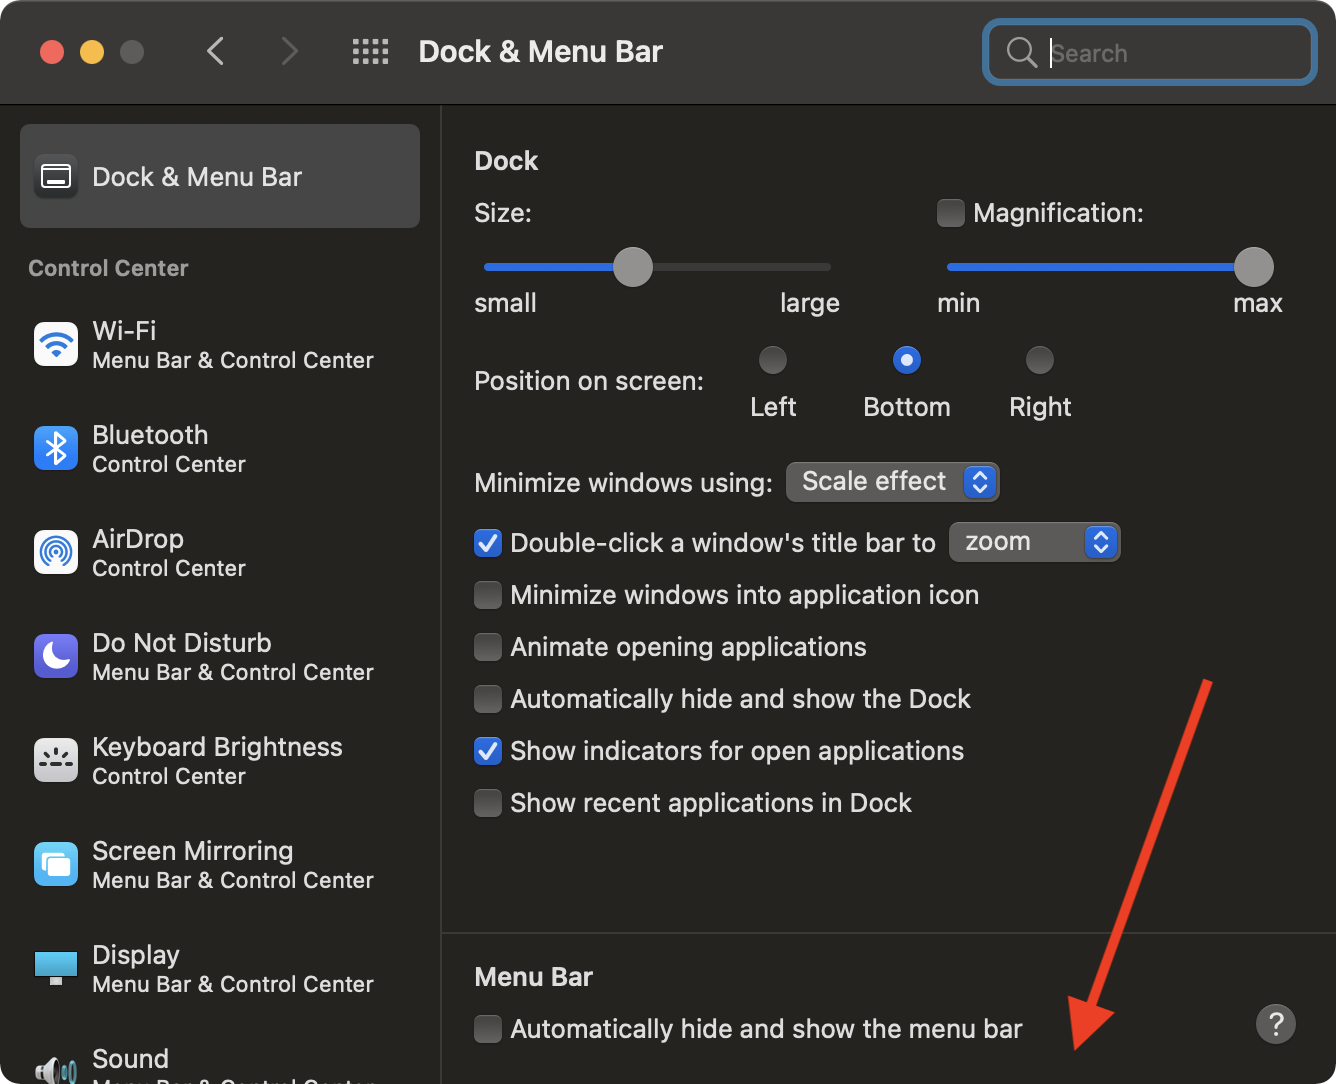
Task: Toggle Automatically hide and show the Dock
Action: pos(488,699)
